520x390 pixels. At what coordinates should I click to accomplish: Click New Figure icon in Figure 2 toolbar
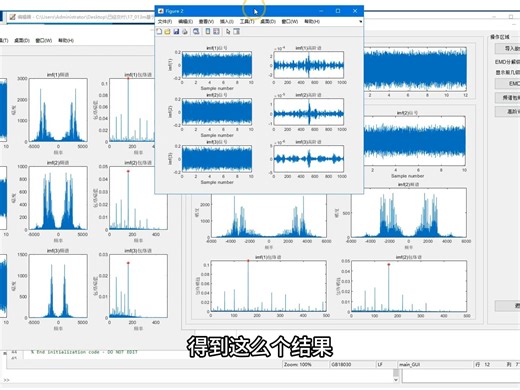[x=159, y=31]
